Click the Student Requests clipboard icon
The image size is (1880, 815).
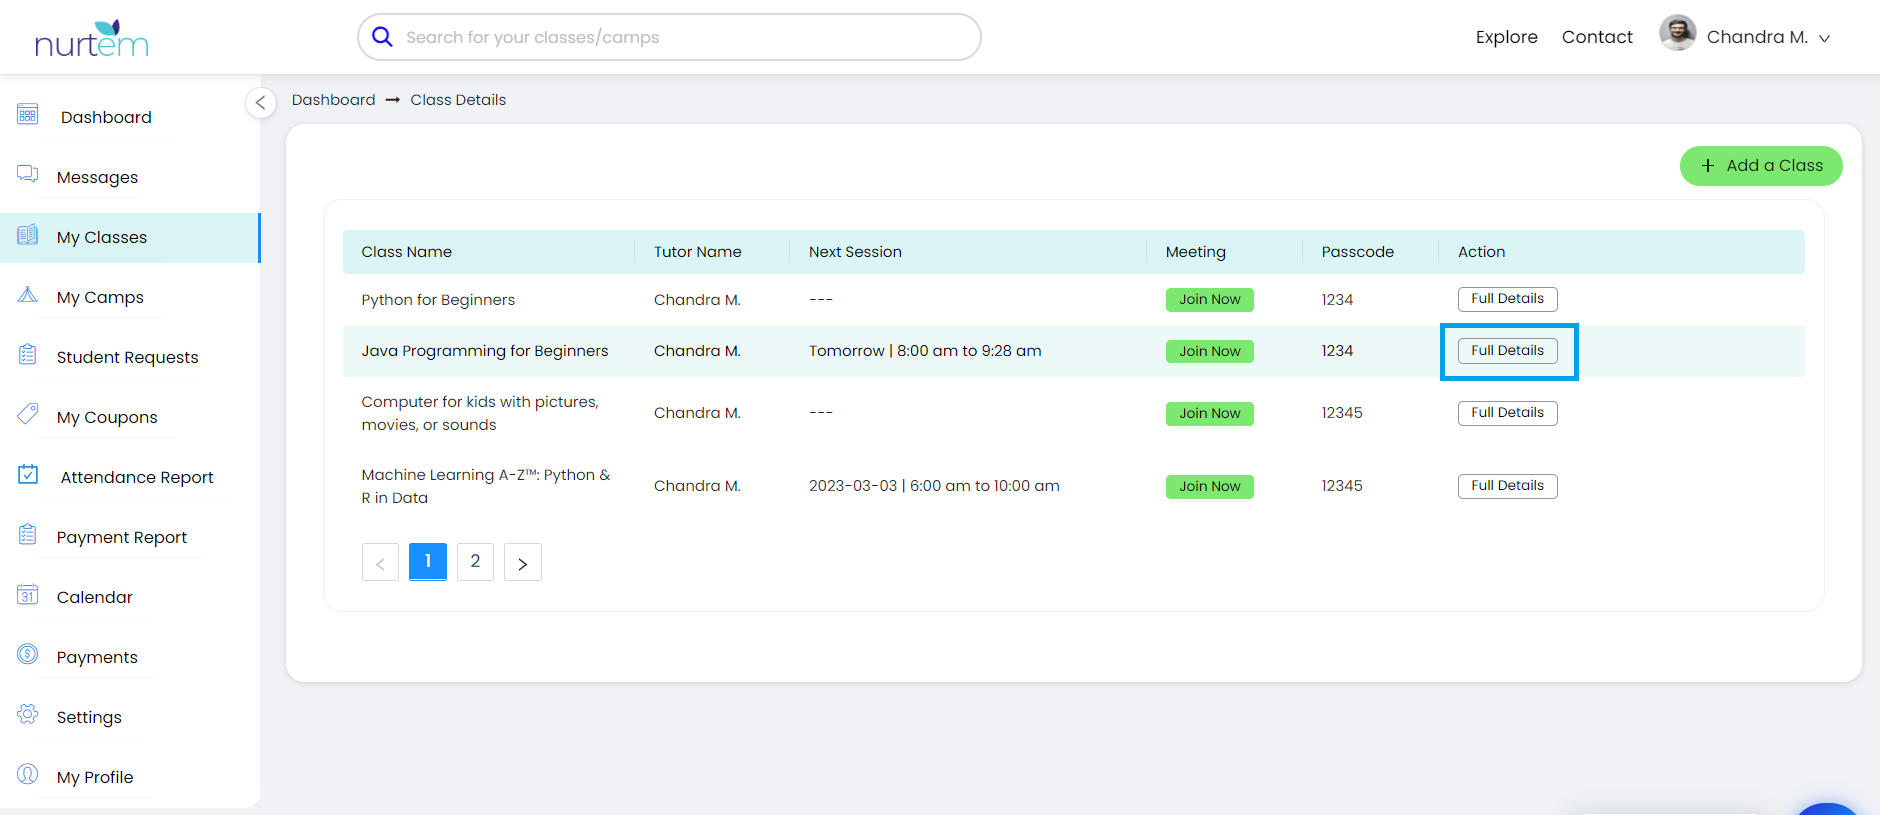point(28,355)
